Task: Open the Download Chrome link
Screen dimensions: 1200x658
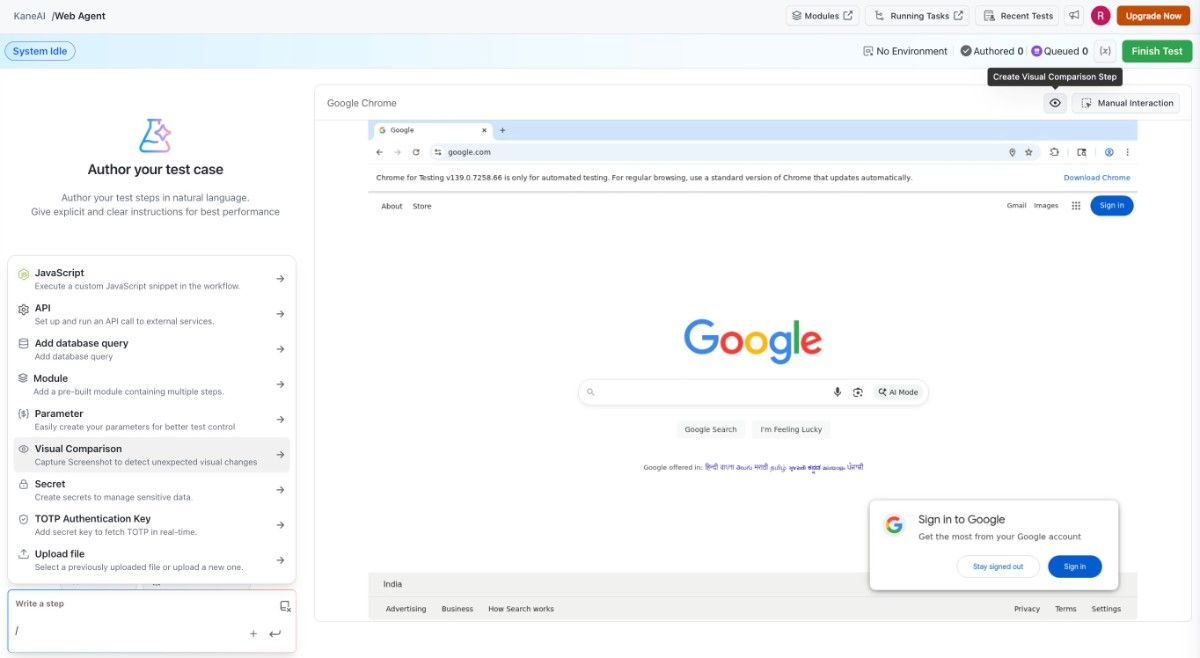Action: click(x=1096, y=177)
